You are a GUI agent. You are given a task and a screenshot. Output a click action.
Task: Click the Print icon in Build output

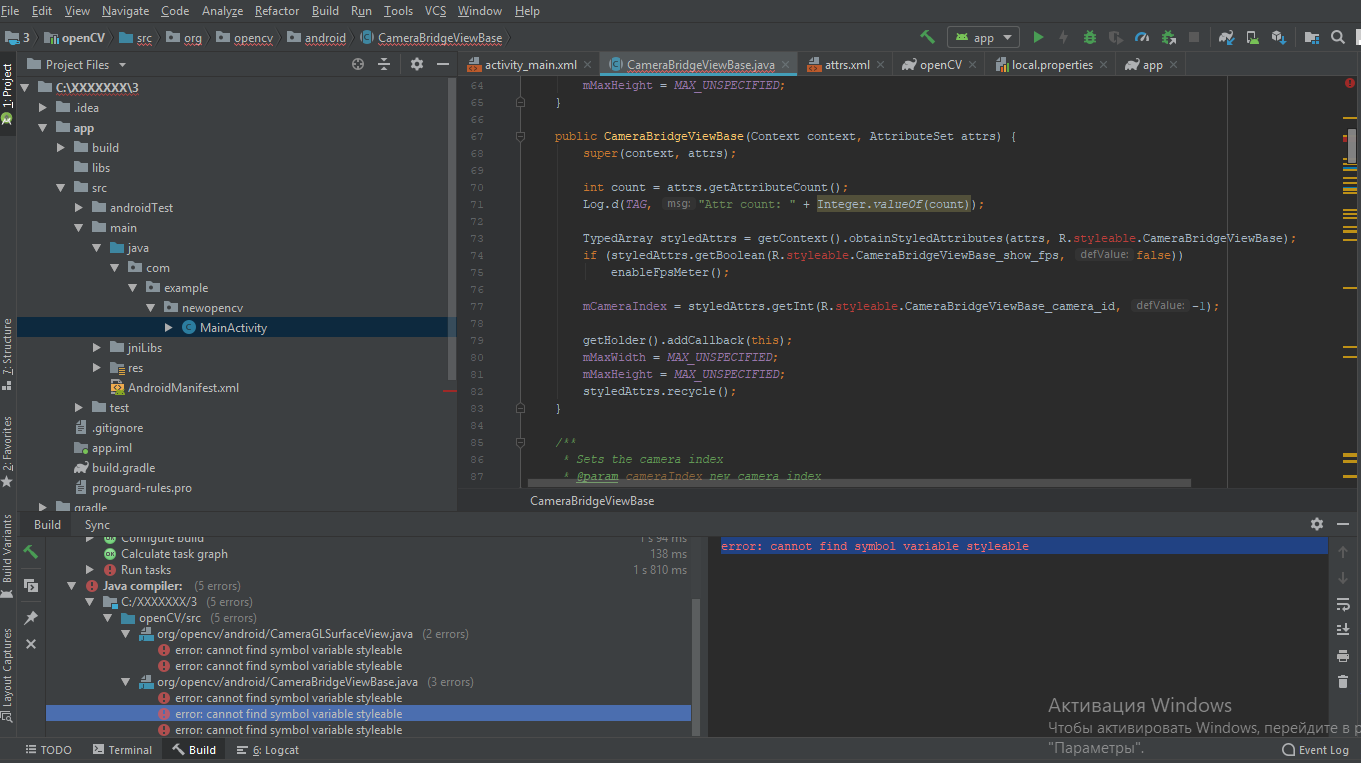tap(1343, 656)
